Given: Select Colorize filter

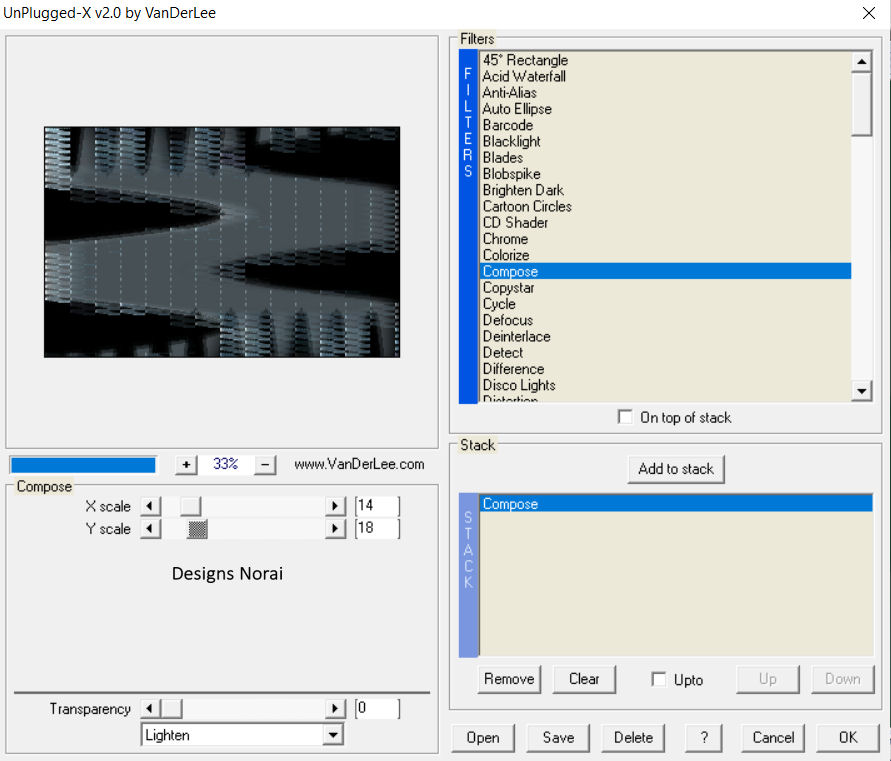Looking at the screenshot, I should [665, 255].
